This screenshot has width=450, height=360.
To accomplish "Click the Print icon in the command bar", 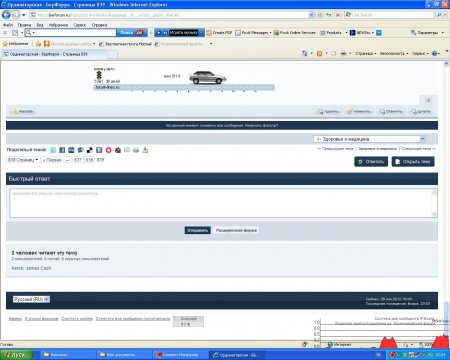I will (x=343, y=54).
